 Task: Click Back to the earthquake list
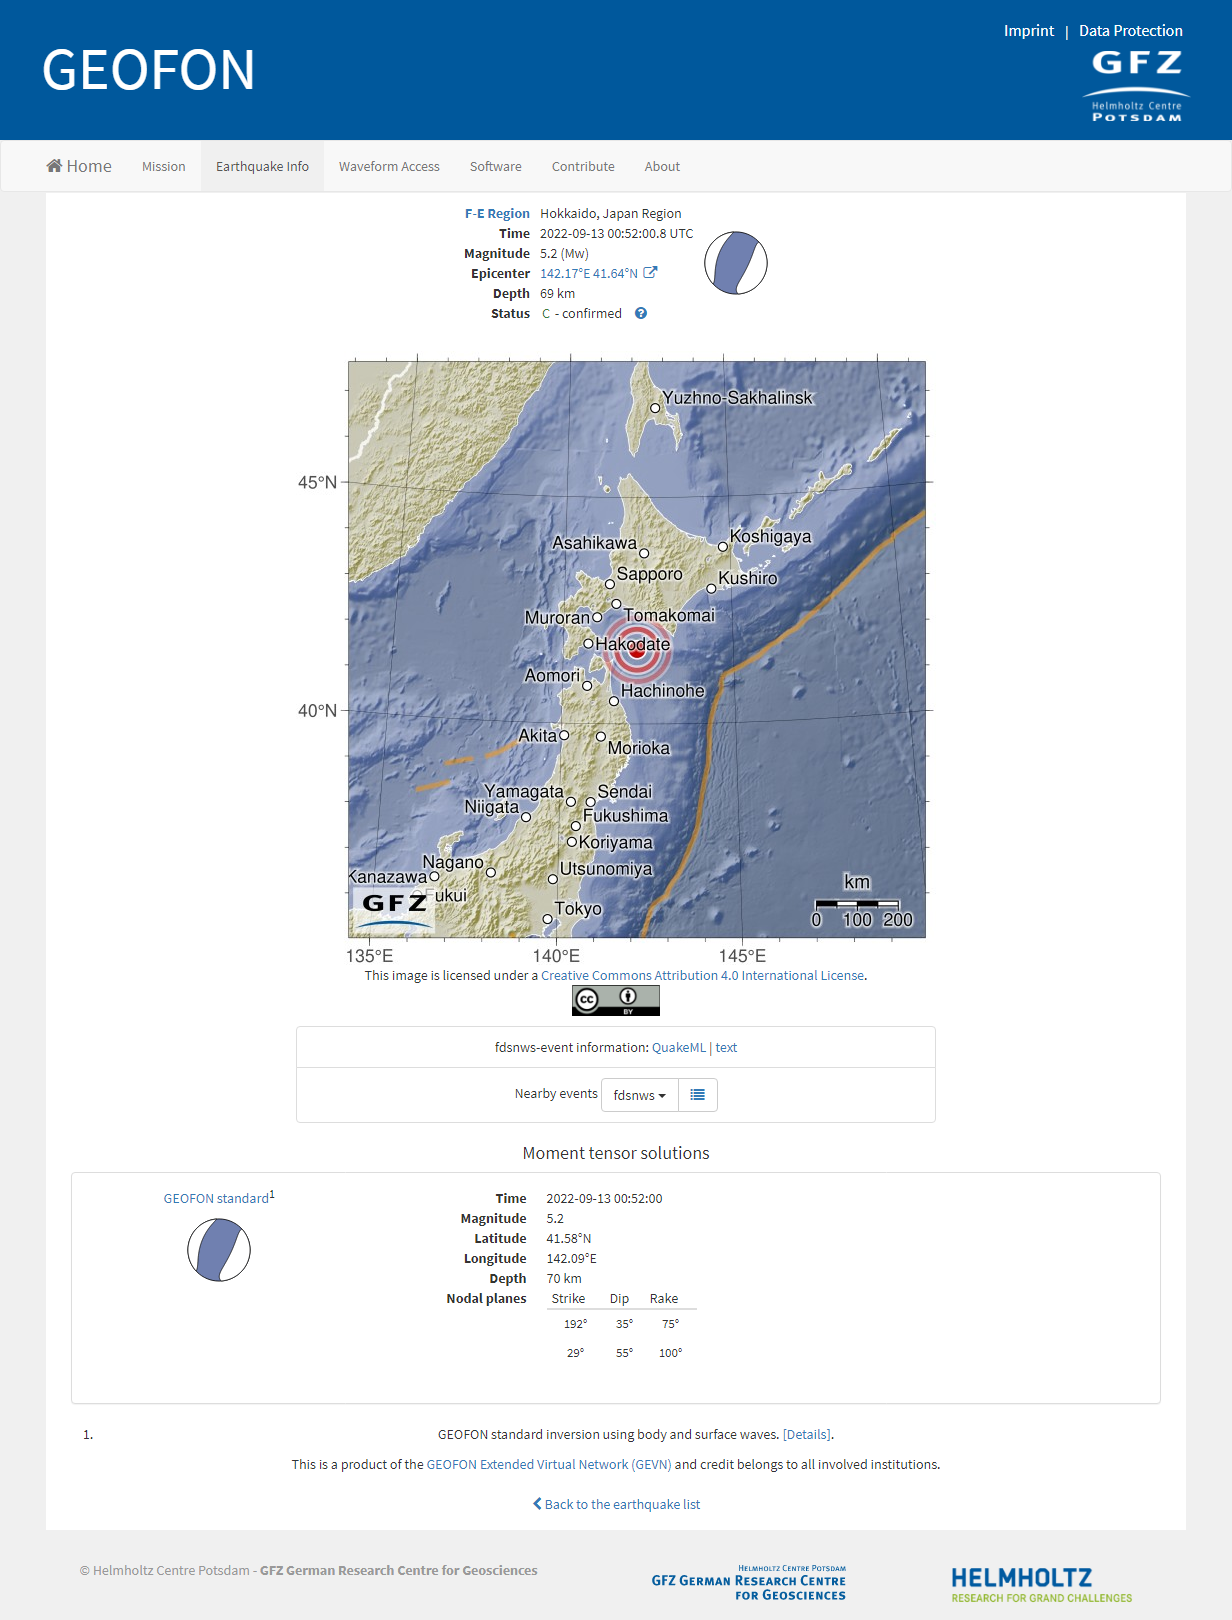pyautogui.click(x=616, y=1505)
